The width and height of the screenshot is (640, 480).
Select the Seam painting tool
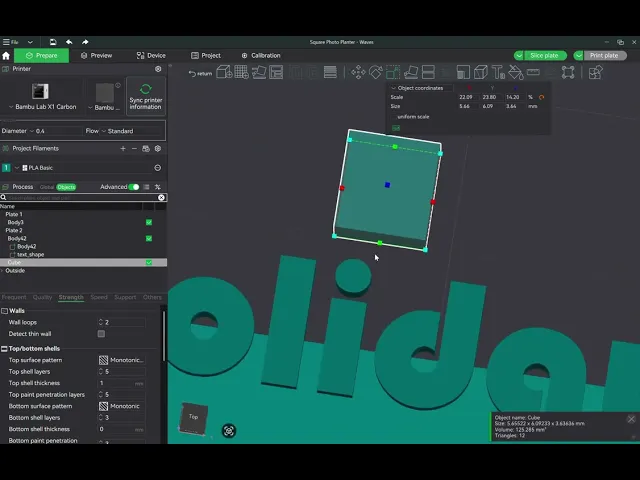[481, 72]
